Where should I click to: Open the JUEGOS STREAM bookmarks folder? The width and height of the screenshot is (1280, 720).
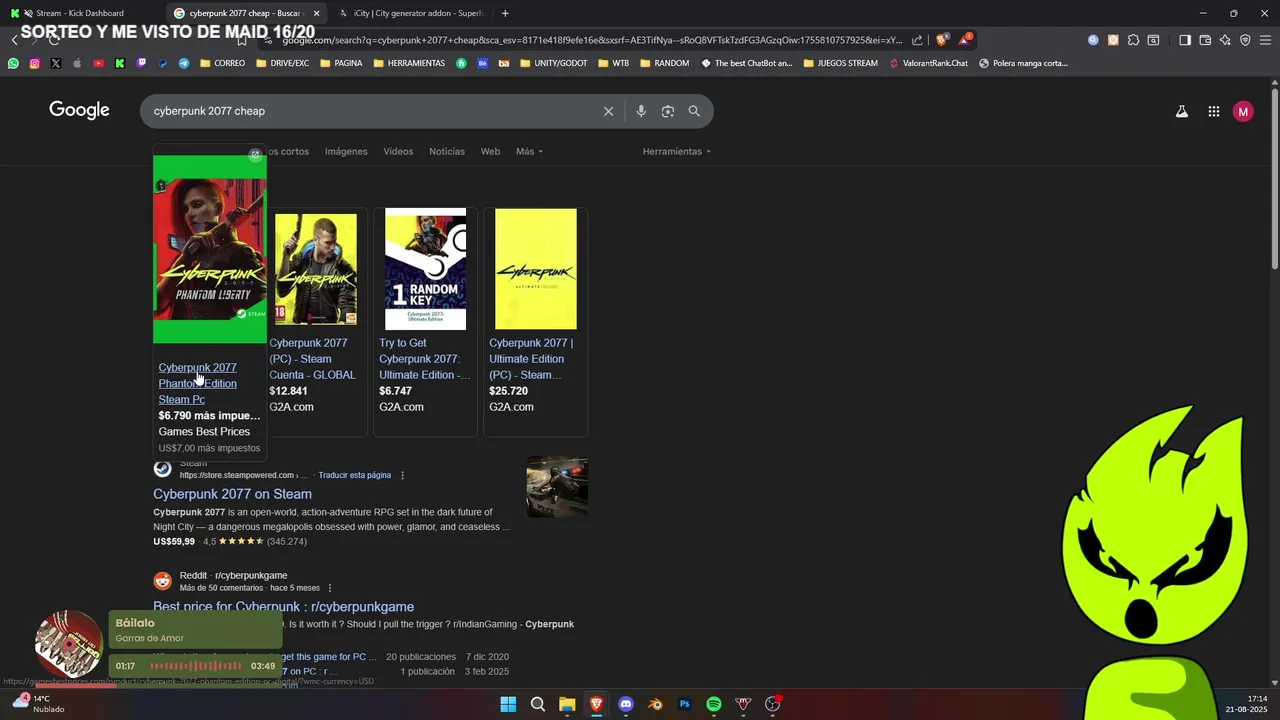840,63
